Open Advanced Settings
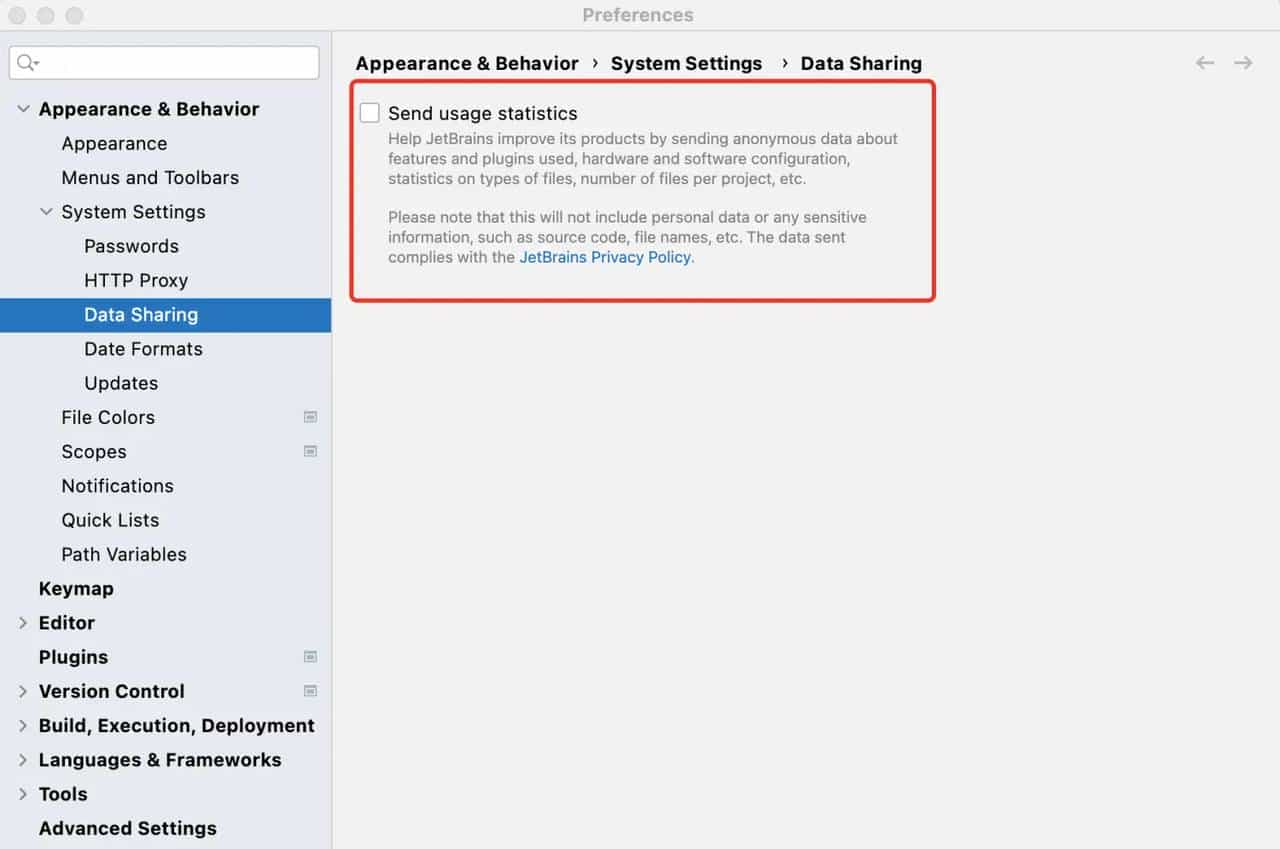The image size is (1280, 849). coord(127,828)
